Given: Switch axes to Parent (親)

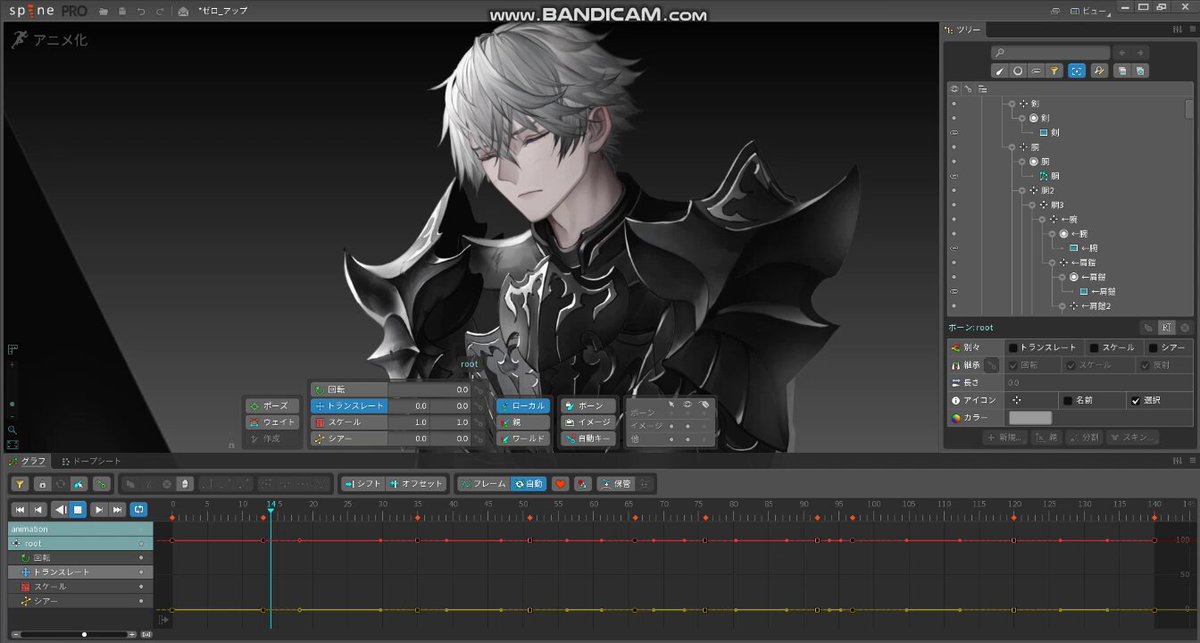Looking at the screenshot, I should [523, 422].
